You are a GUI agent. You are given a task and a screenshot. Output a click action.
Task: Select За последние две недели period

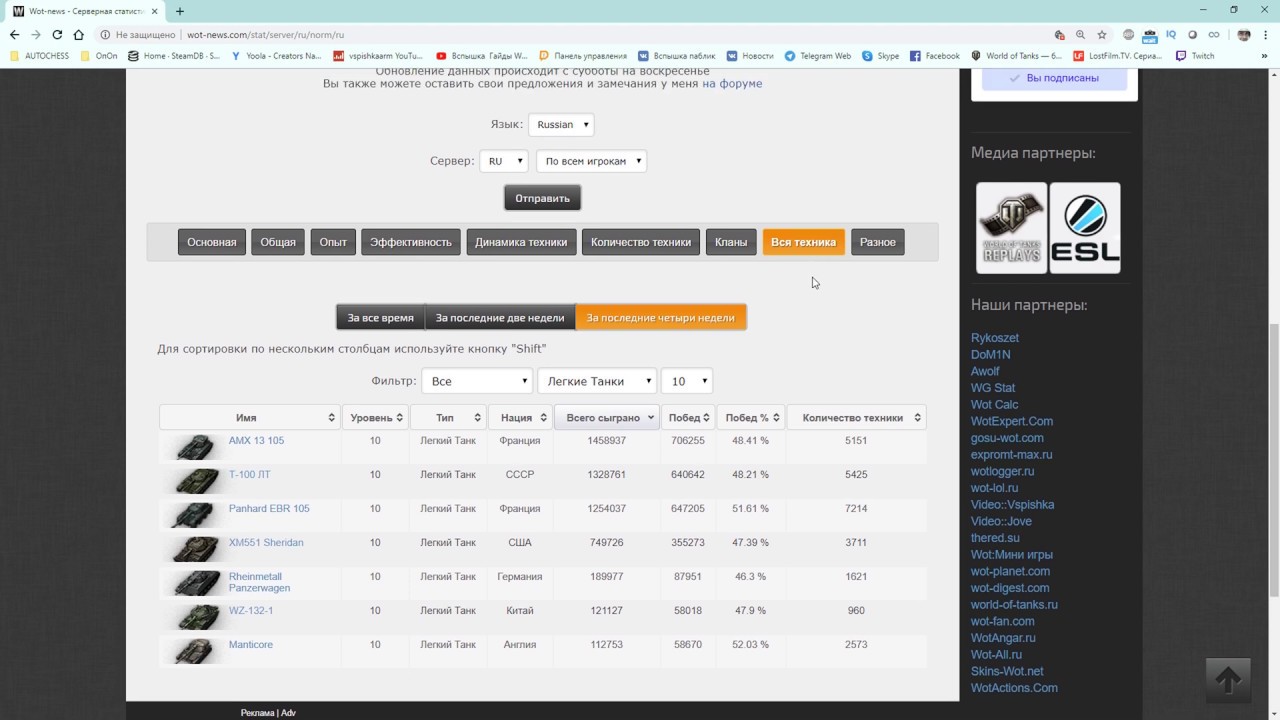[x=500, y=318]
